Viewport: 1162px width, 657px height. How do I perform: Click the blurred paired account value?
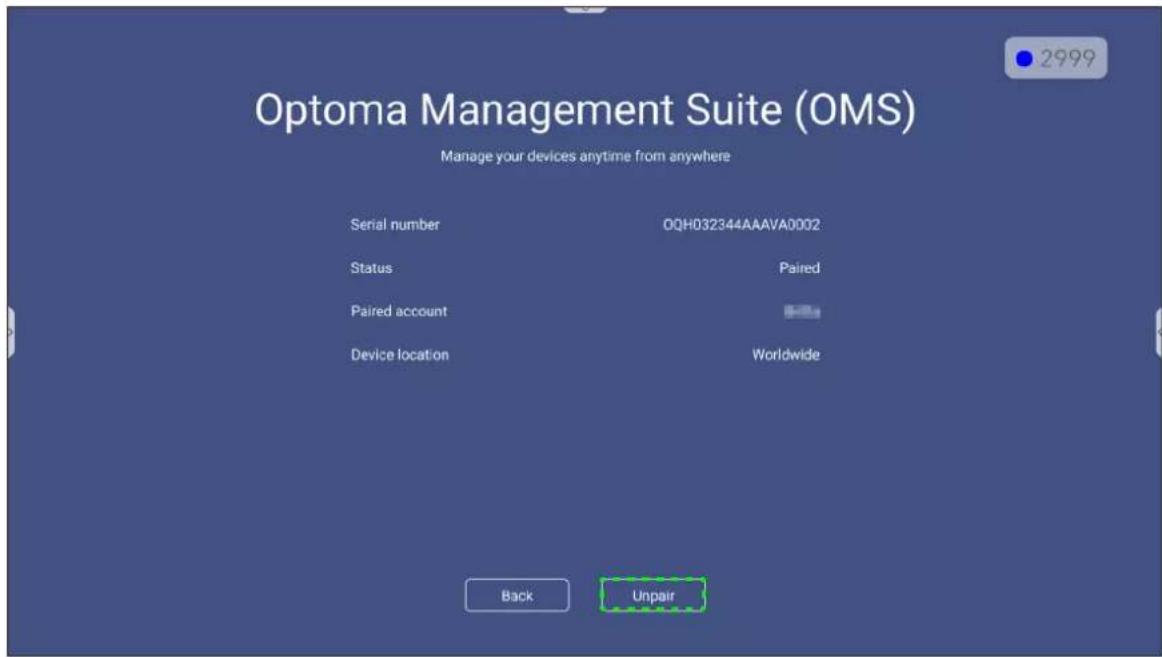tap(802, 311)
